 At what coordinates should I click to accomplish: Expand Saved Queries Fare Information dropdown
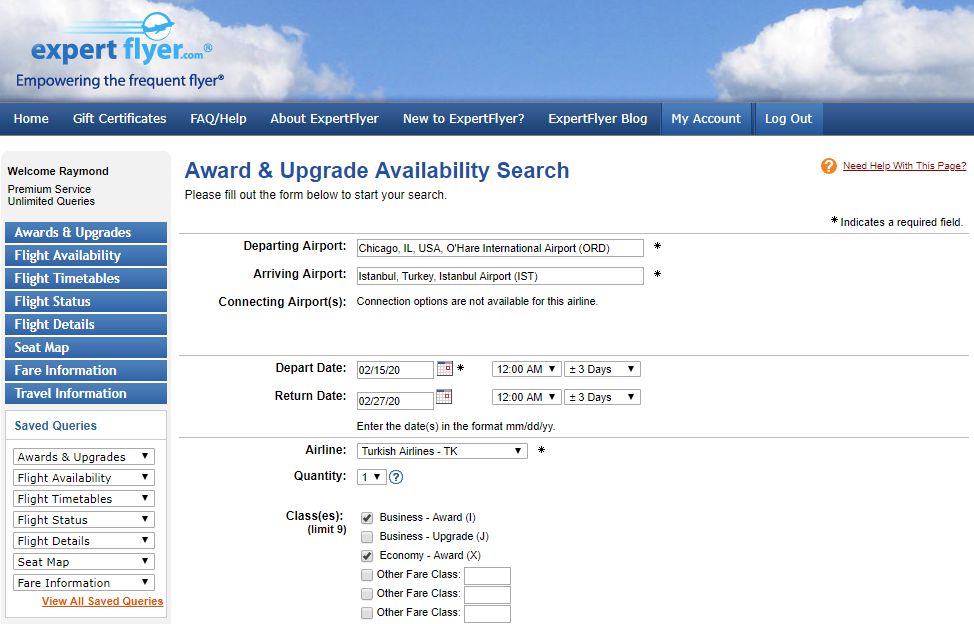84,583
